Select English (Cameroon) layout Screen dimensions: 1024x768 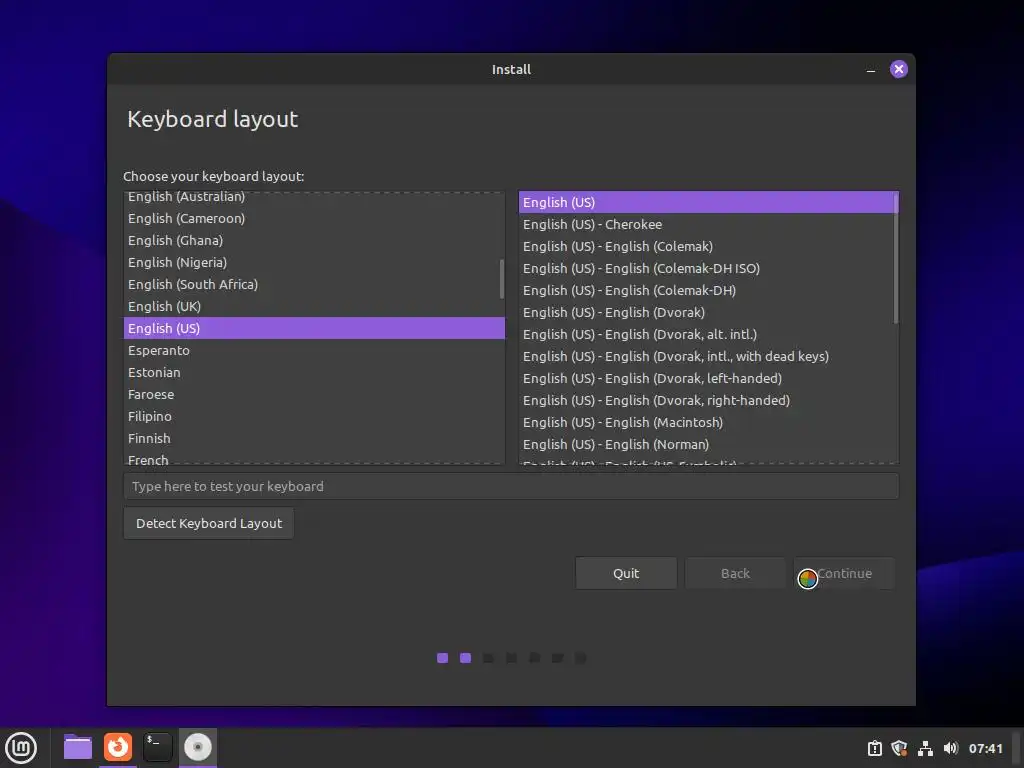point(314,219)
